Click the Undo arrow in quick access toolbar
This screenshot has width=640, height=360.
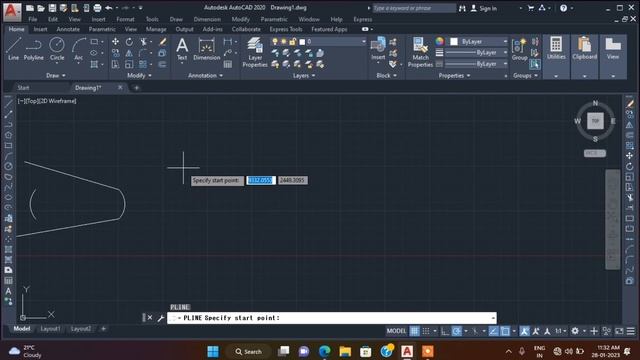[x=109, y=8]
